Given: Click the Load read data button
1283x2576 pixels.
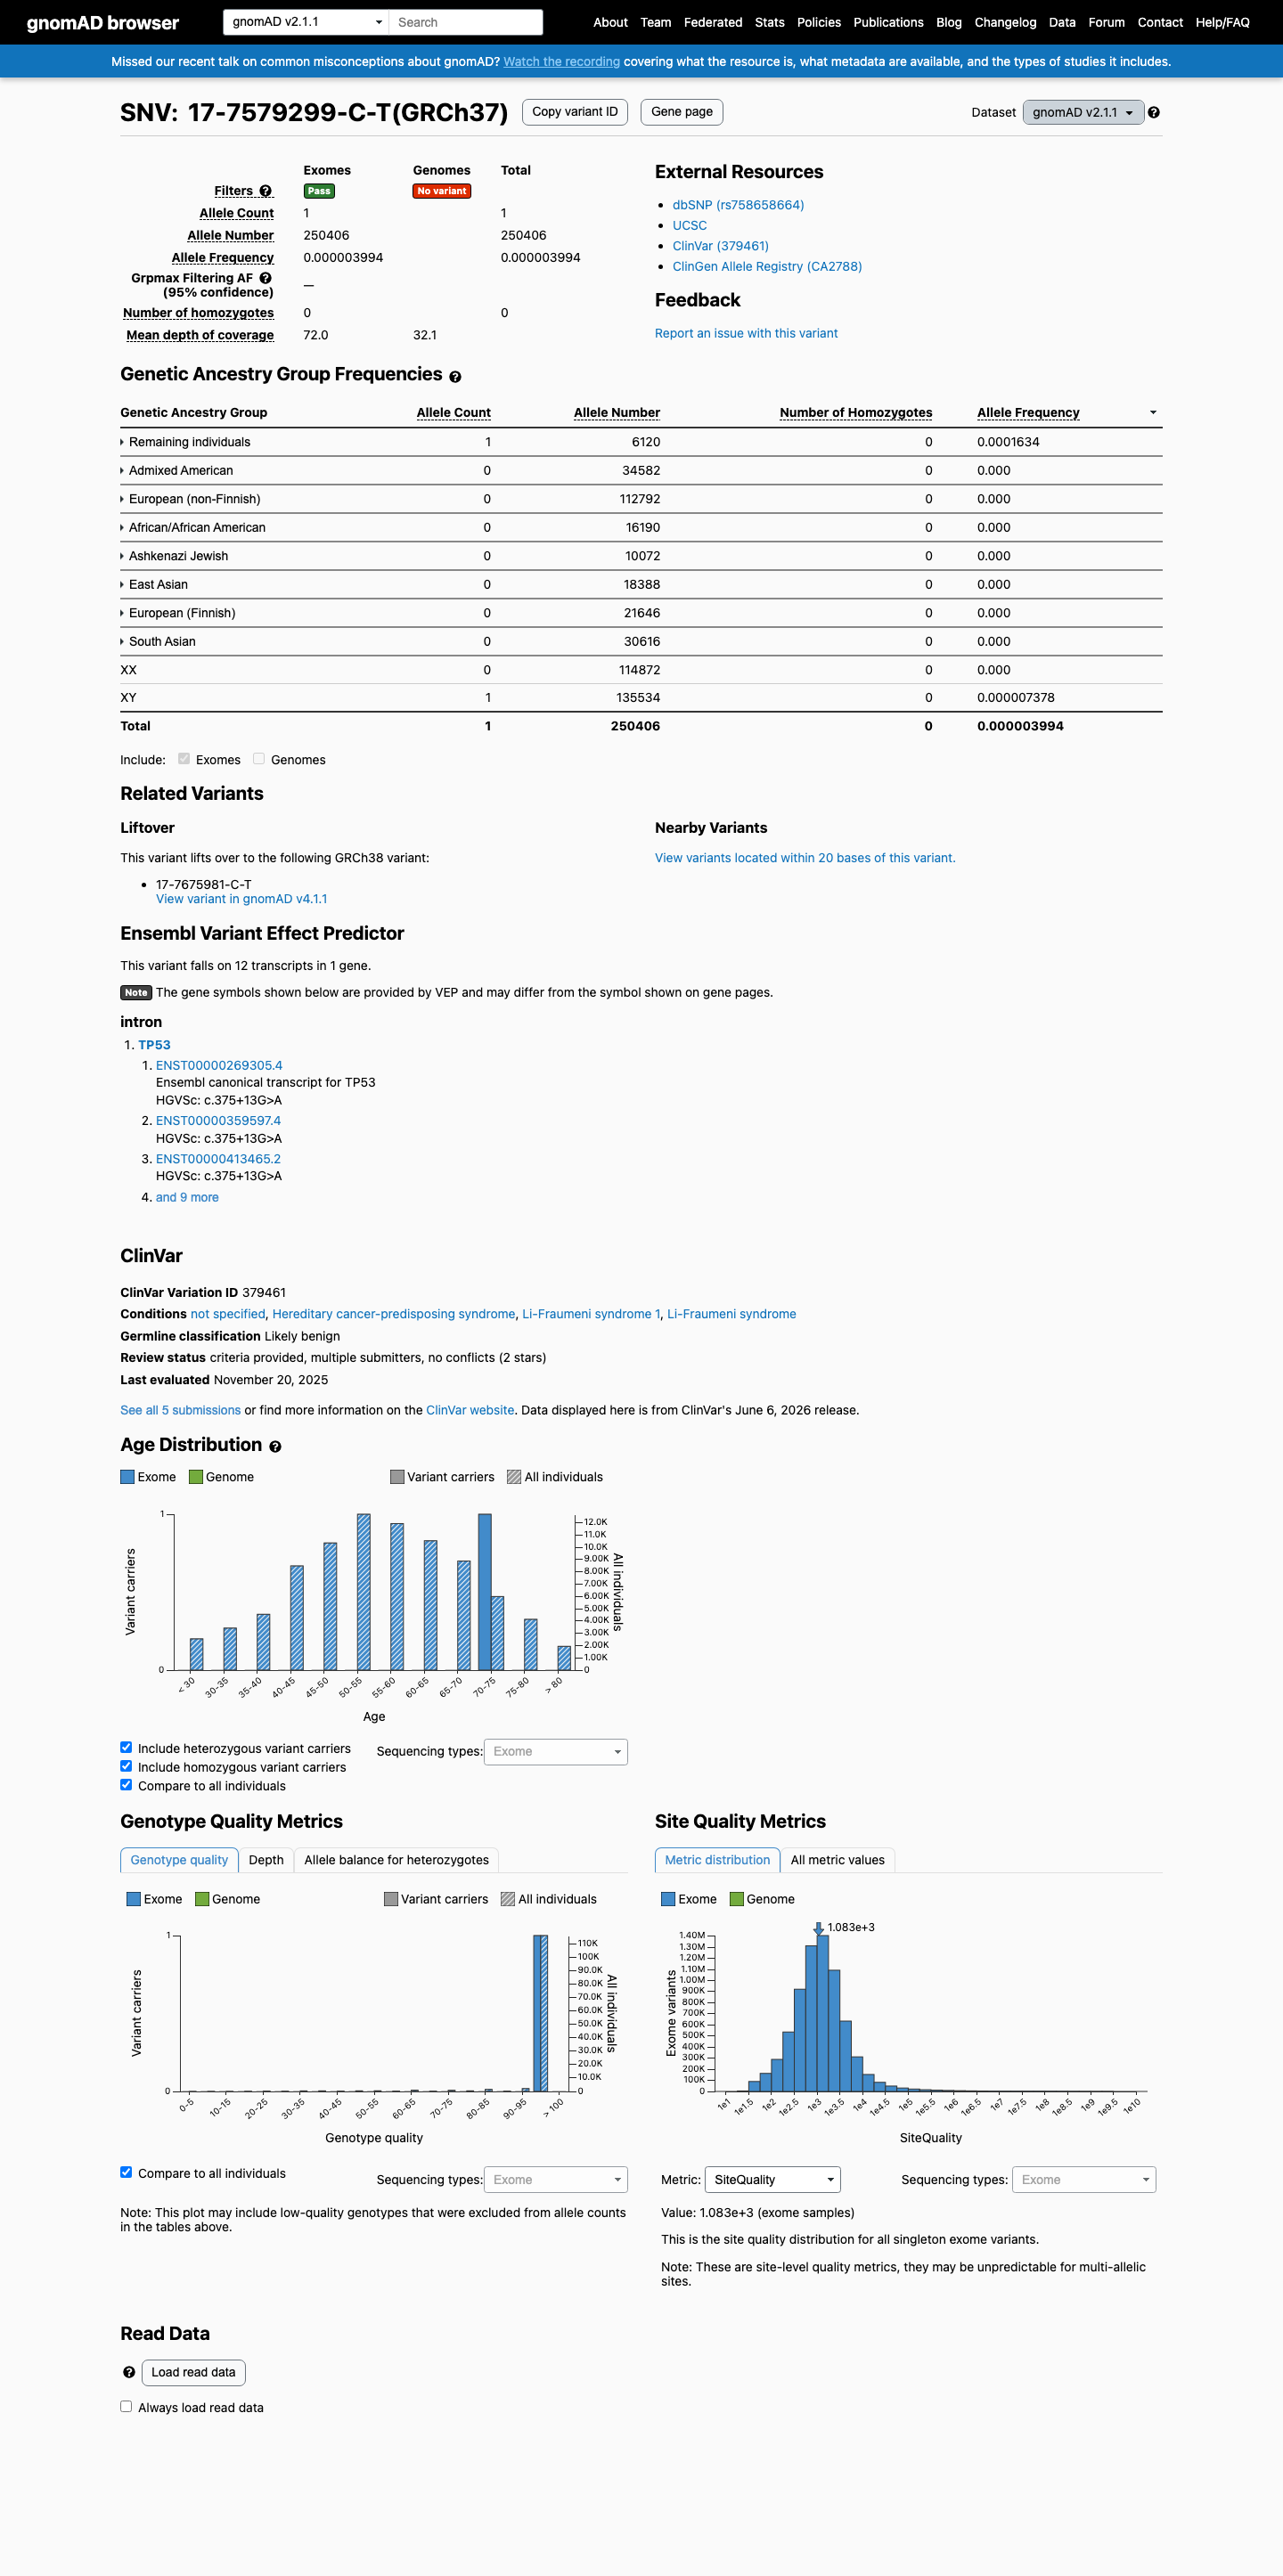Looking at the screenshot, I should point(193,2372).
